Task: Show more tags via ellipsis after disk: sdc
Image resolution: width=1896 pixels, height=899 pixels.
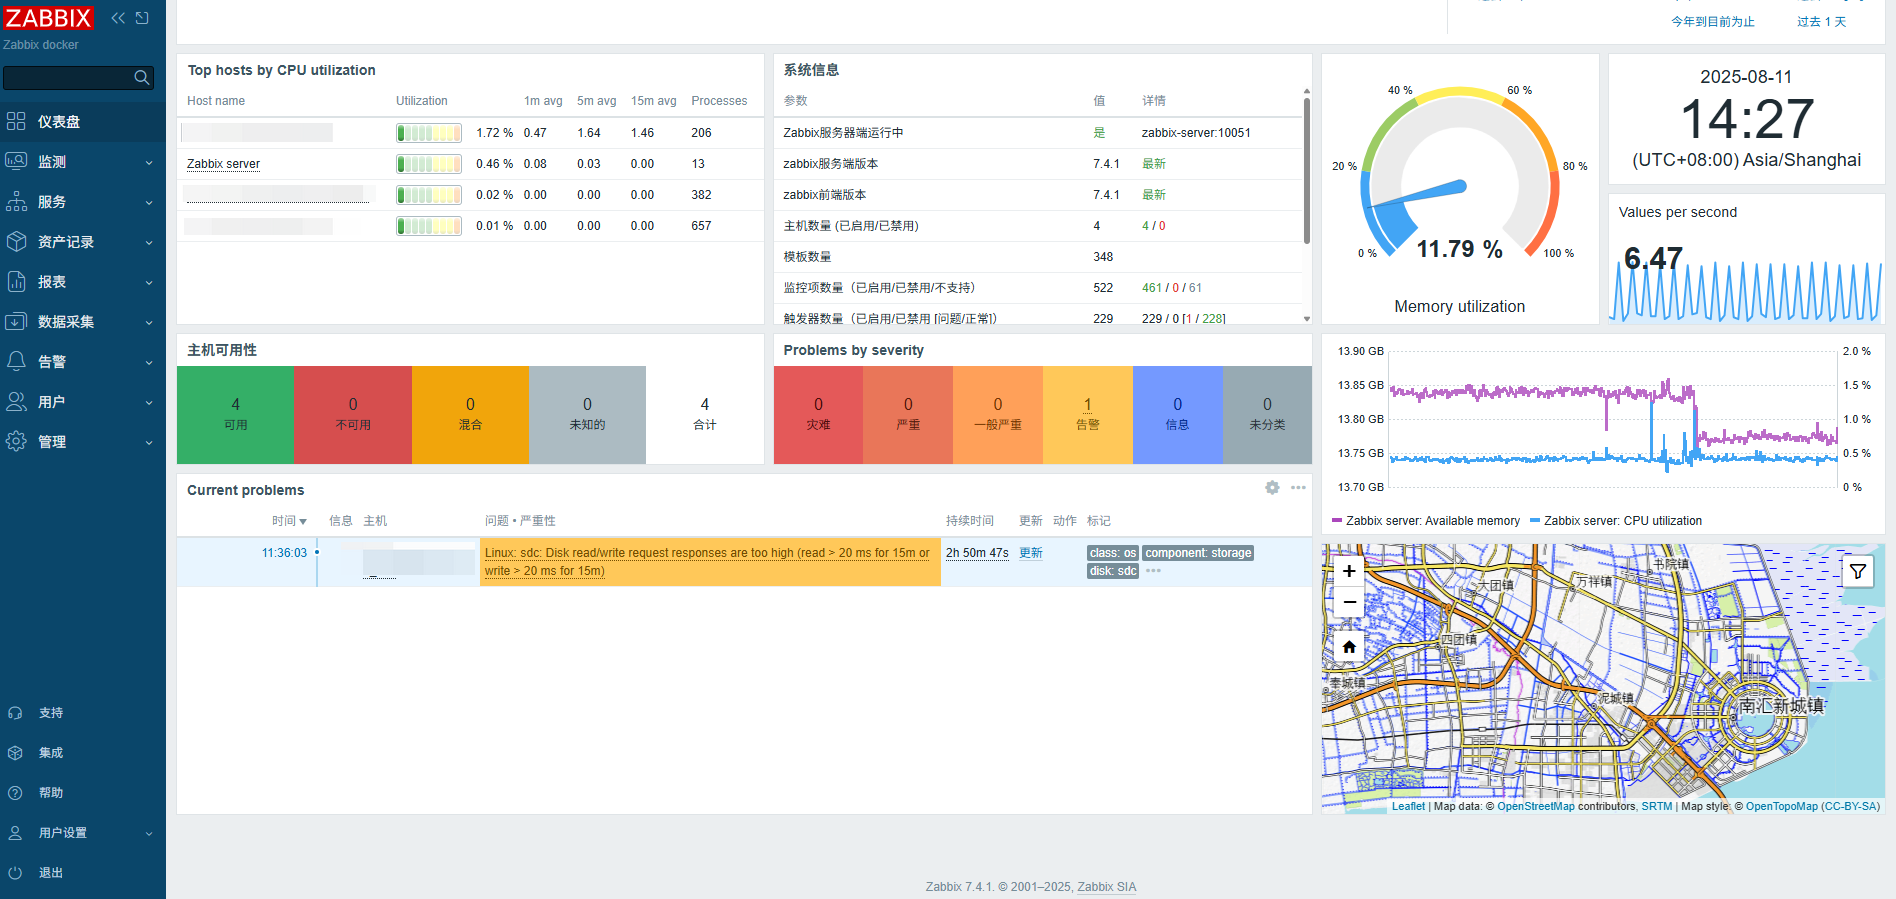Action: pyautogui.click(x=1153, y=571)
